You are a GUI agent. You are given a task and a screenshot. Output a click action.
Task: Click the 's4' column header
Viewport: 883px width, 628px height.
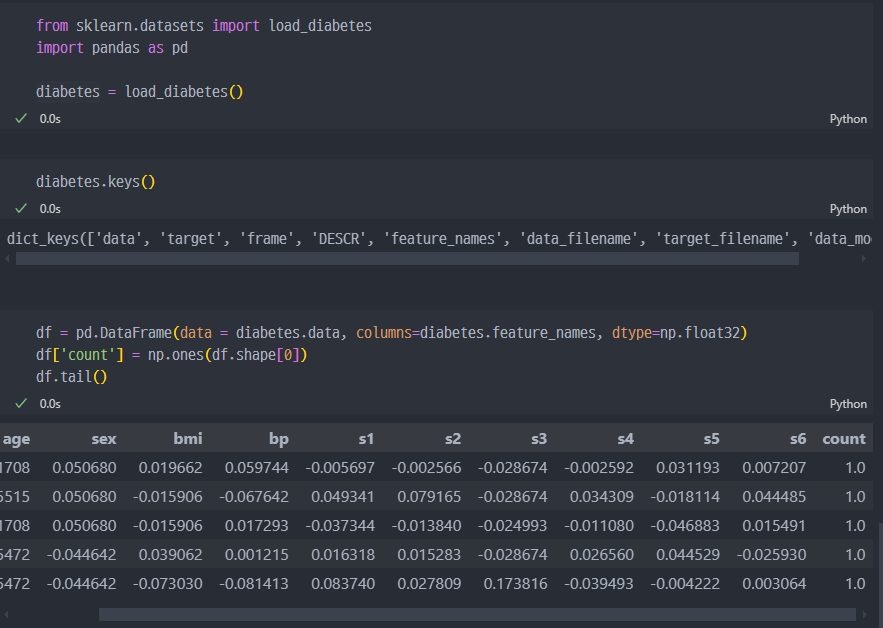click(x=625, y=439)
